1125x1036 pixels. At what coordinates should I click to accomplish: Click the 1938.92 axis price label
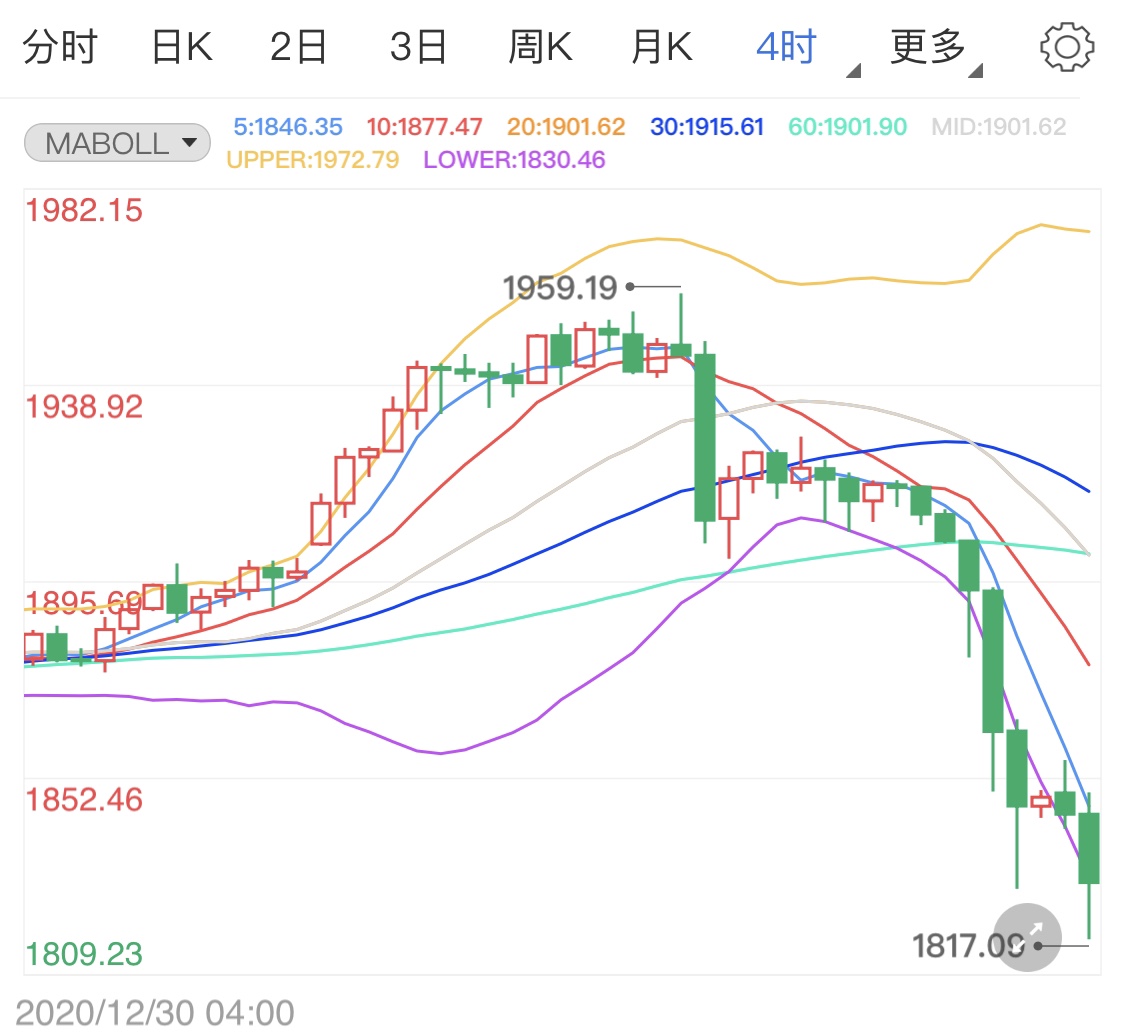pos(84,407)
